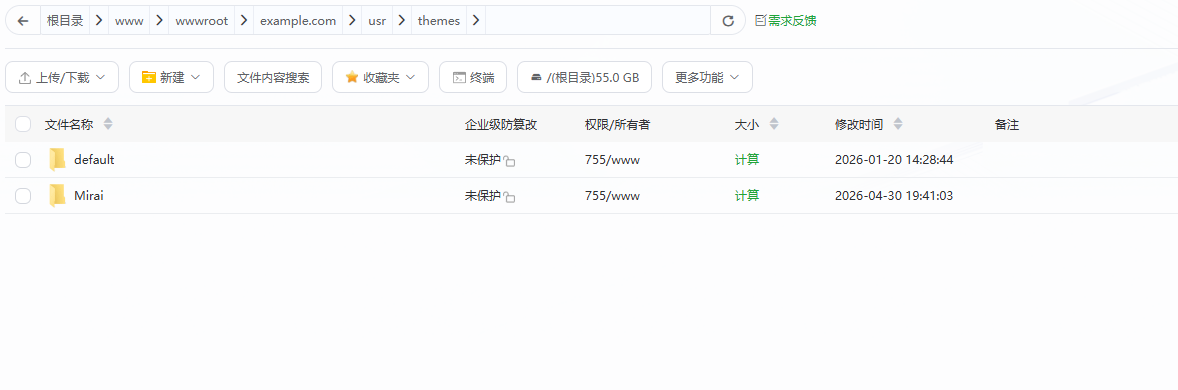Viewport: 1178px width, 390px height.
Task: Sort by 大小 column arrows
Action: point(774,124)
